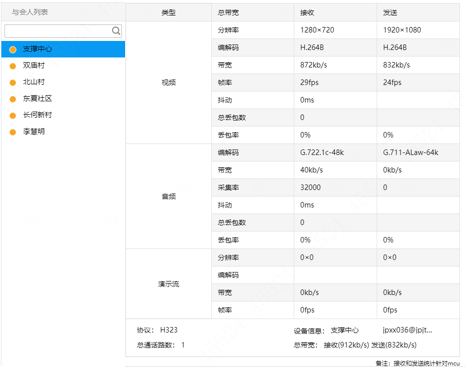Click the 视频 type cell
Image resolution: width=465 pixels, height=371 pixels.
coord(169,83)
